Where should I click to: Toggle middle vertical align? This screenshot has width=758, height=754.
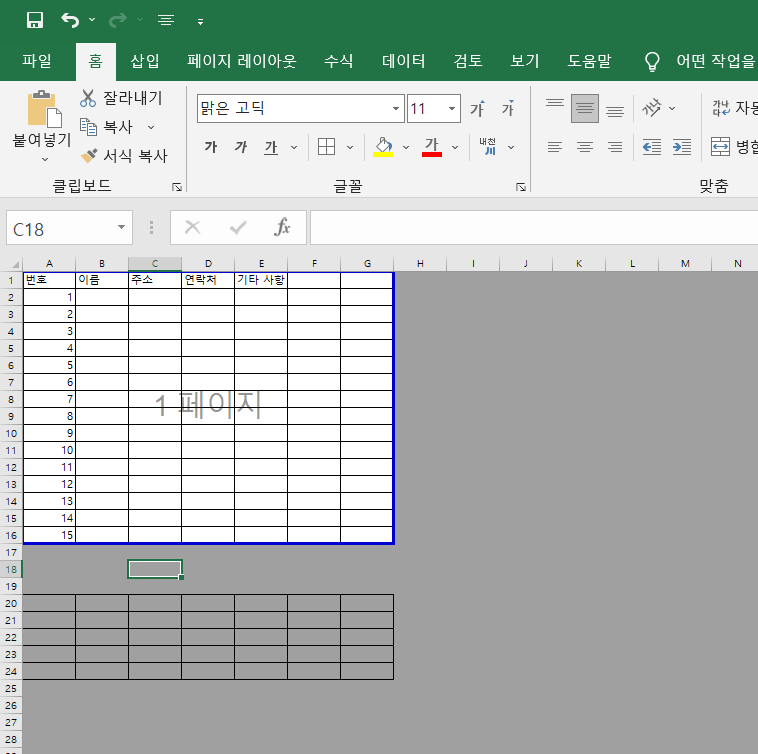585,108
